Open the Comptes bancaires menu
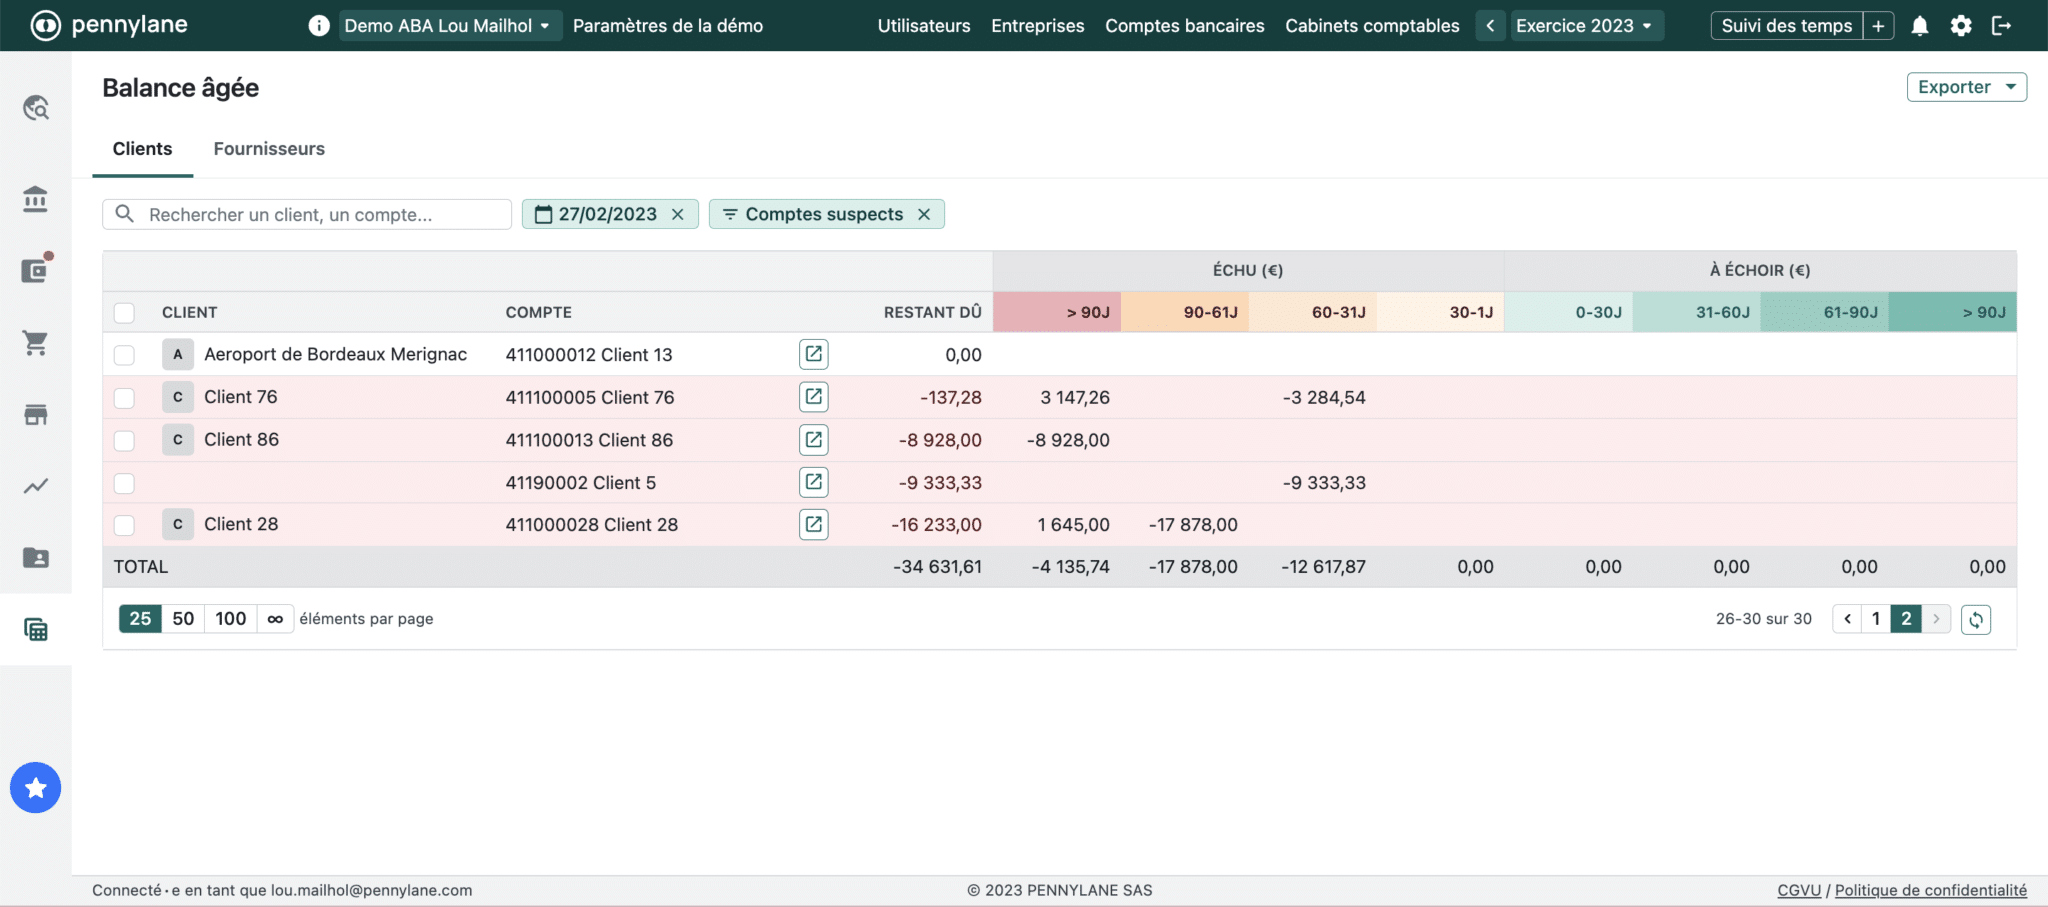The image size is (2048, 907). [x=1184, y=26]
